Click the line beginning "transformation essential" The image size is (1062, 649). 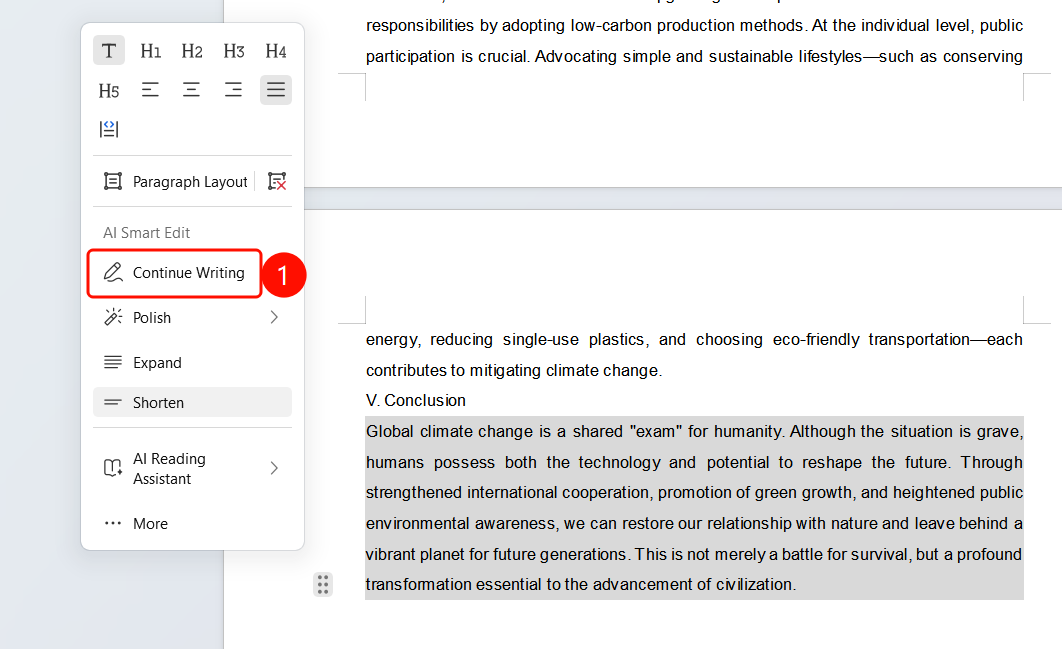[581, 584]
